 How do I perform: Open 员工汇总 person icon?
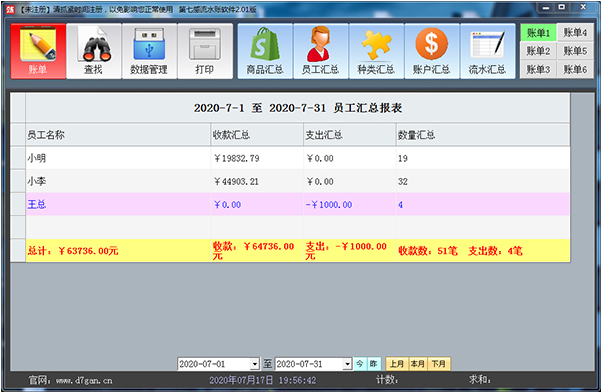tap(321, 51)
